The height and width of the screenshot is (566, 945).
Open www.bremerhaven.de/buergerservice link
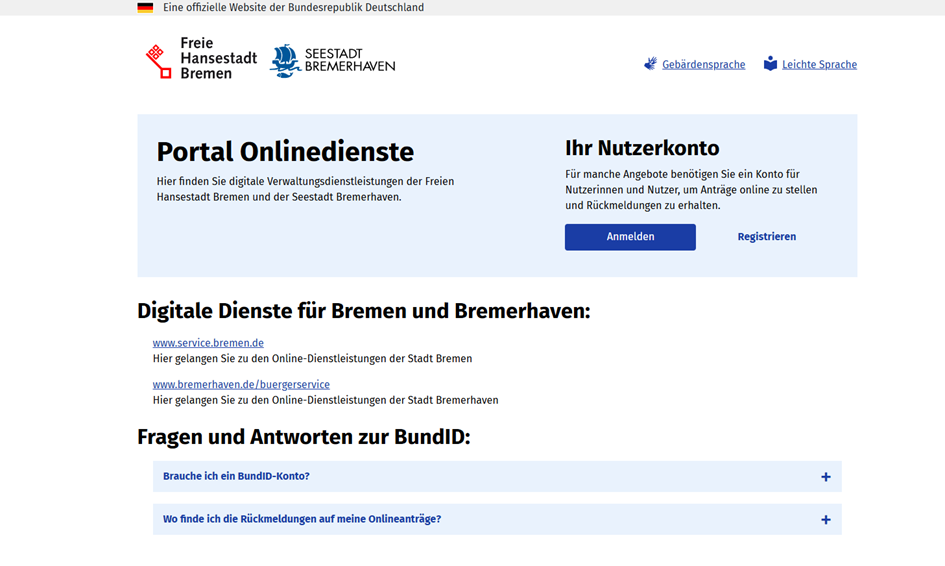241,385
